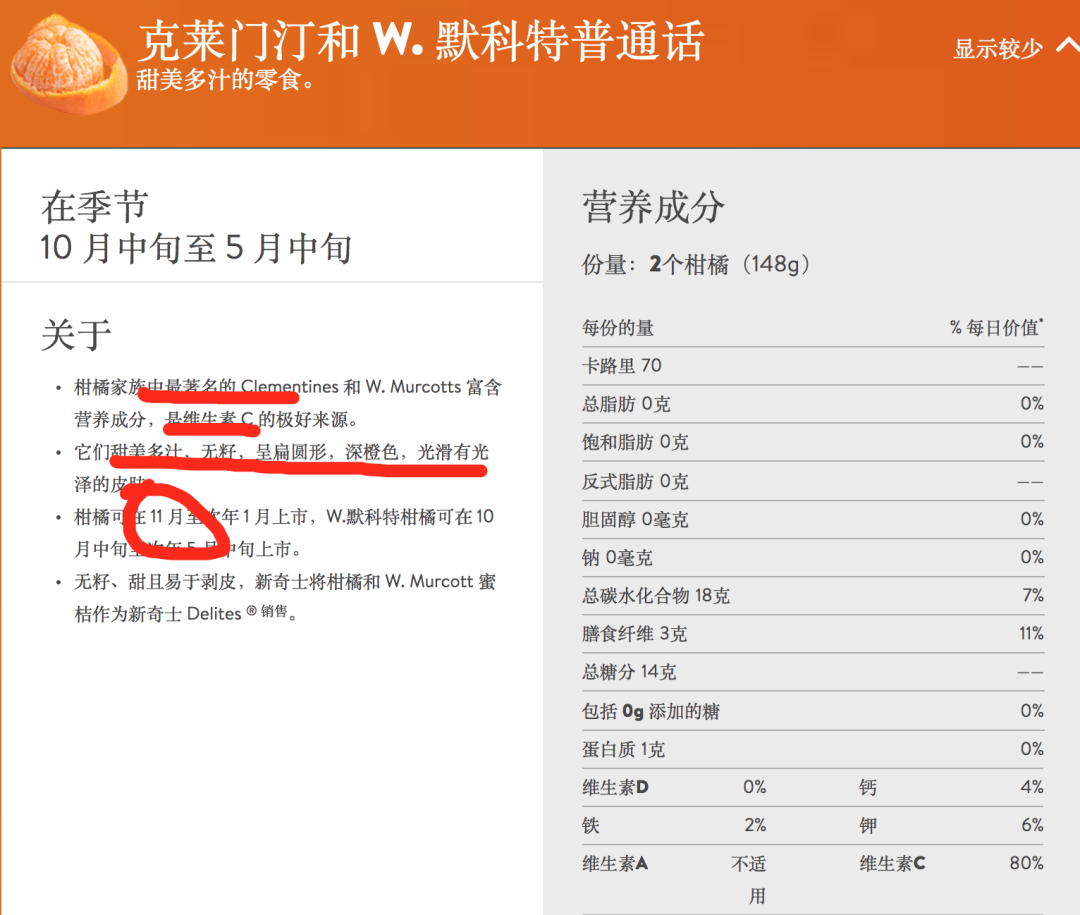This screenshot has width=1080, height=915.
Task: Select the 钾 label
Action: pyautogui.click(x=868, y=825)
